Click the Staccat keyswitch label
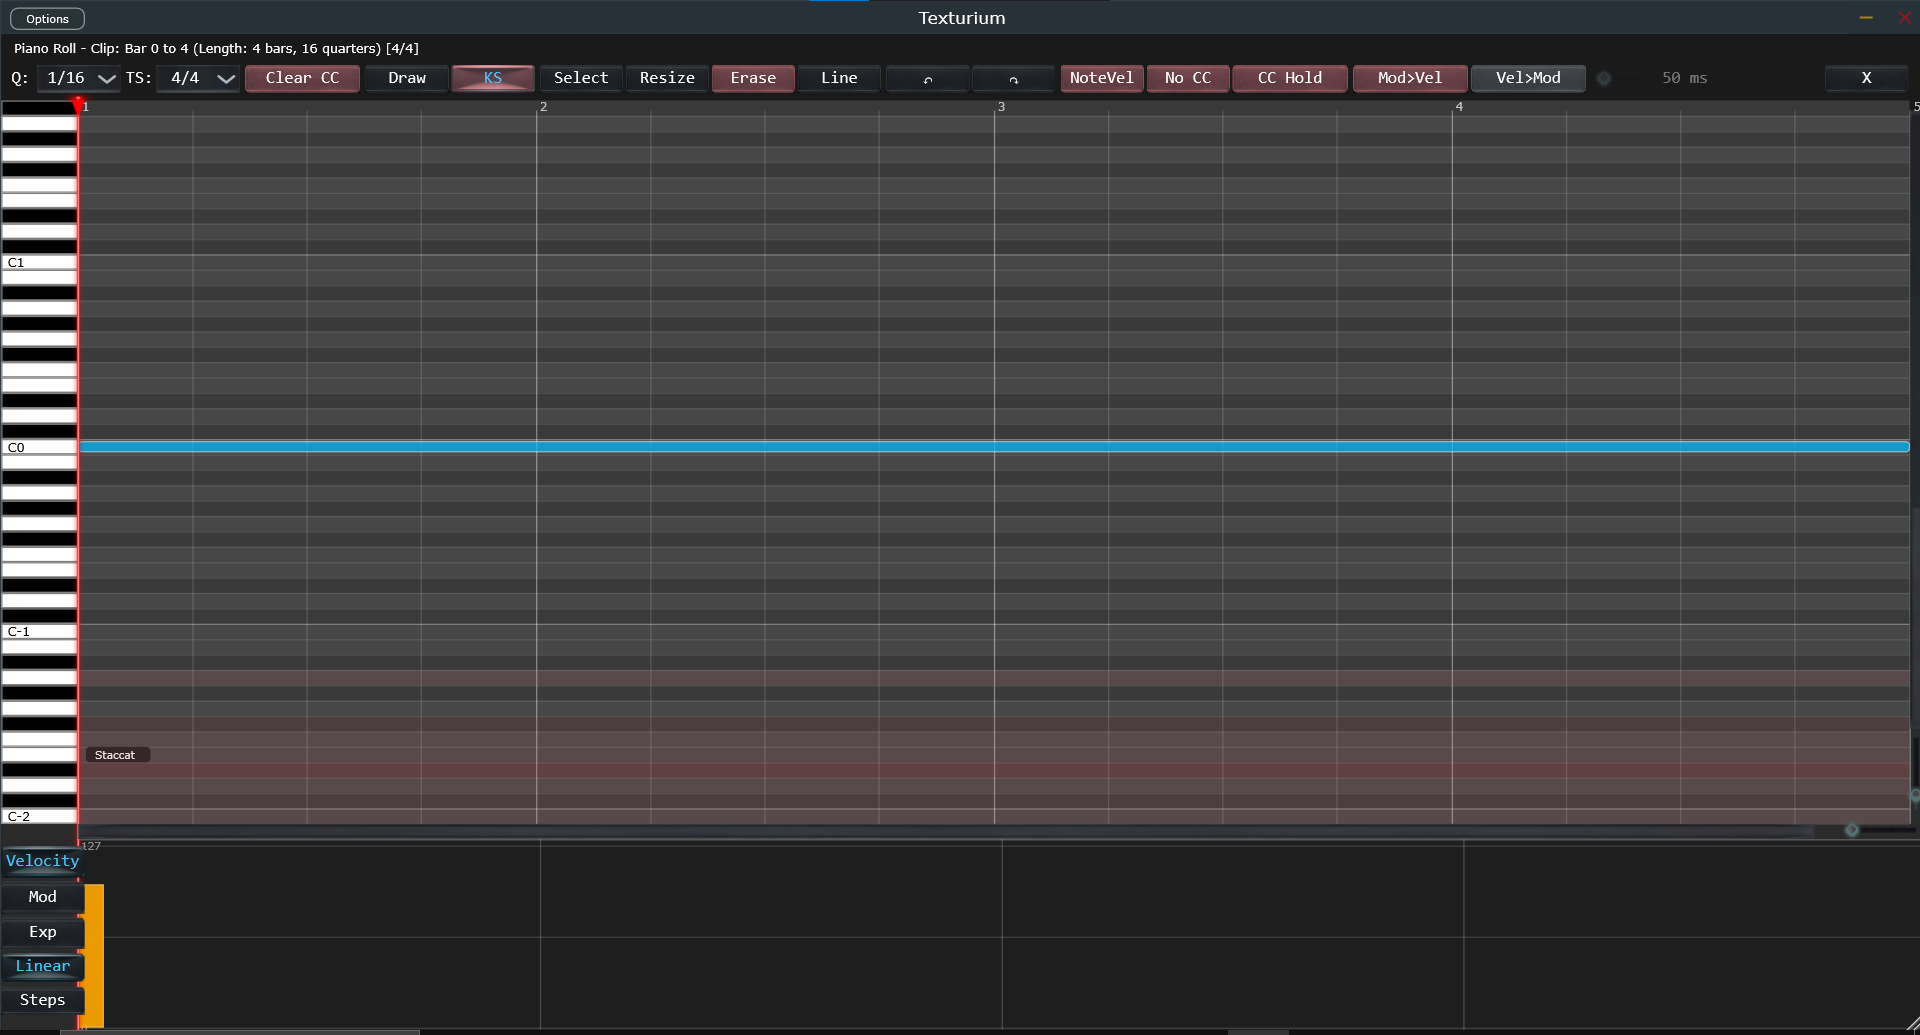Image resolution: width=1920 pixels, height=1035 pixels. [117, 755]
